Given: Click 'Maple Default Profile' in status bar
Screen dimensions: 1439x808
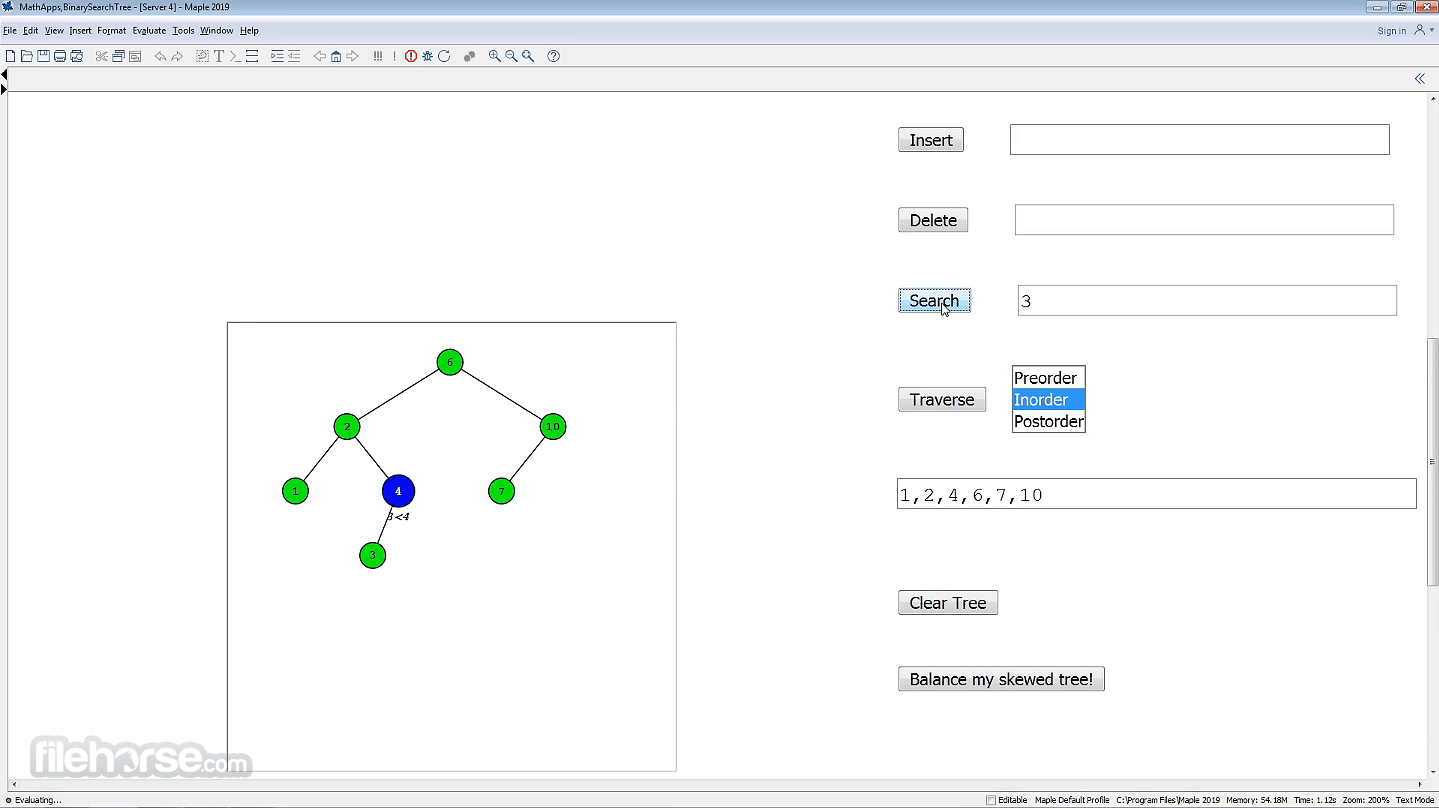Looking at the screenshot, I should (1072, 800).
